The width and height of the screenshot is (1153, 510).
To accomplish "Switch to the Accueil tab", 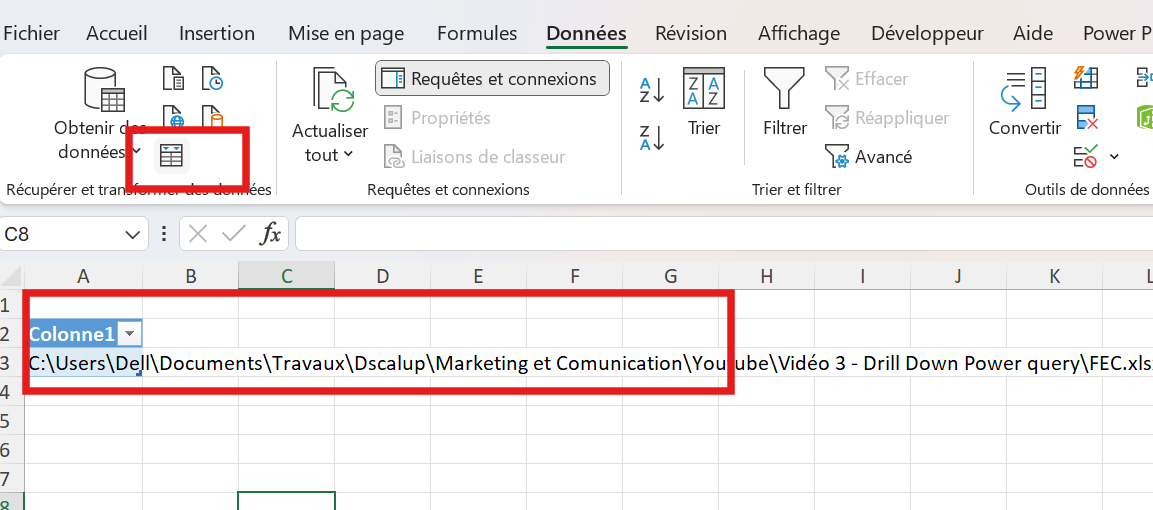I will (x=117, y=33).
